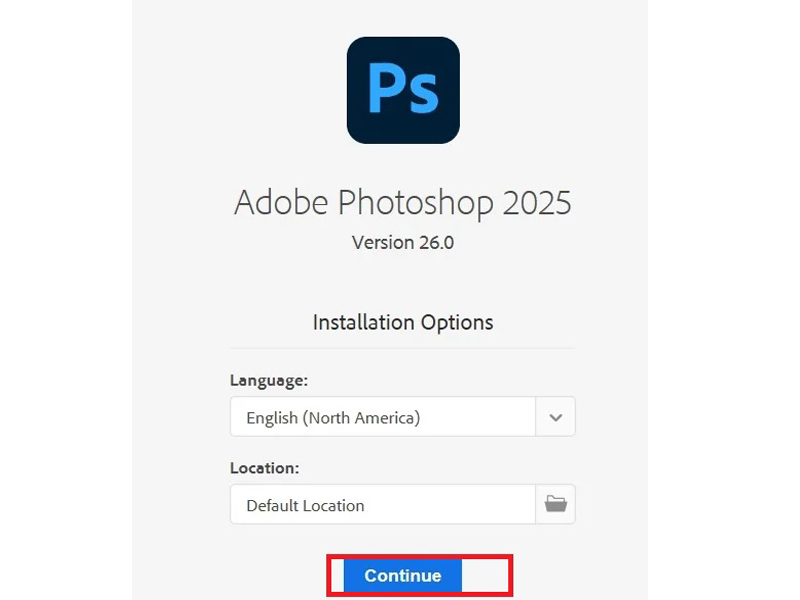Screen dimensions: 800x600
Task: Select the Version 26.0 text
Action: click(x=403, y=242)
